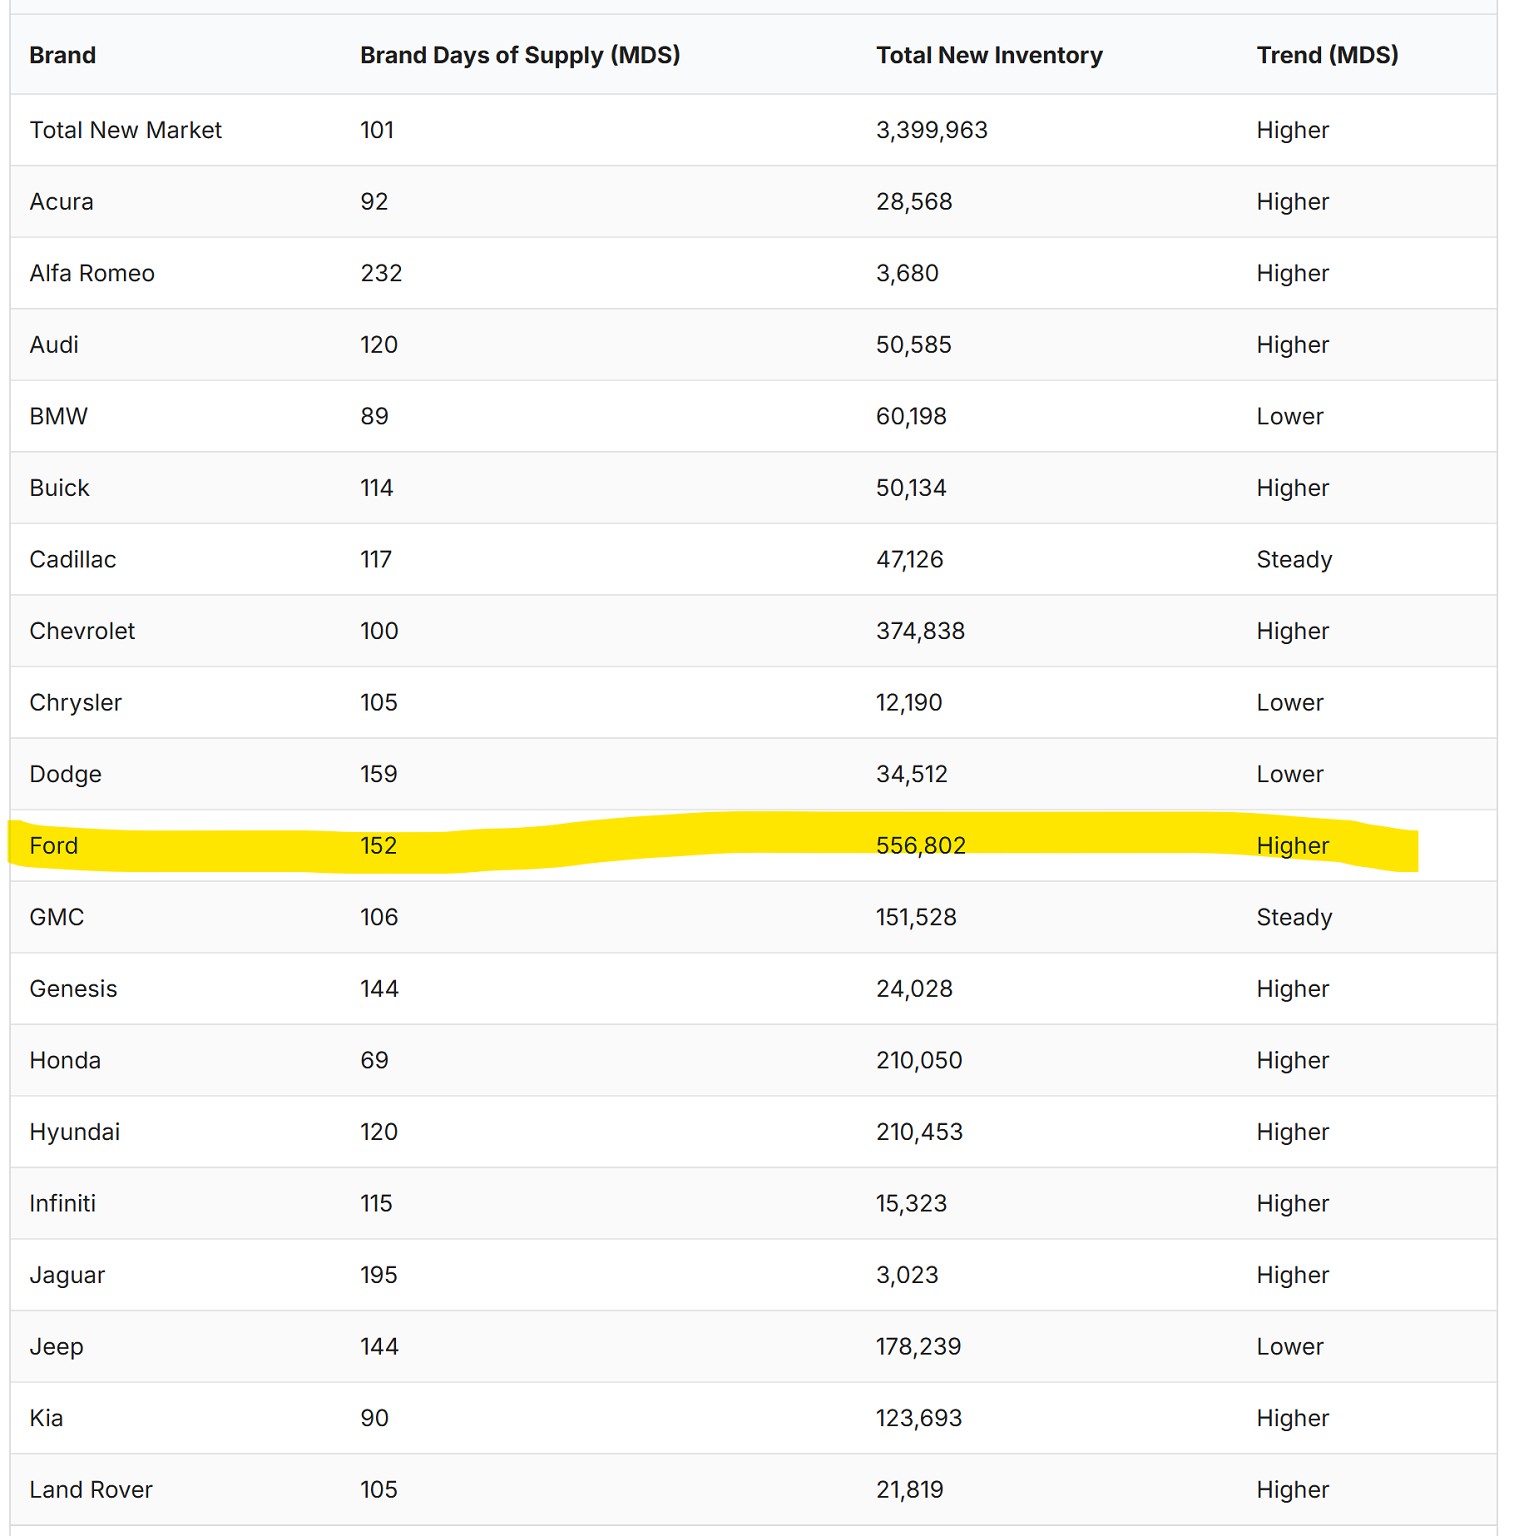Click the Total New Market row label

[x=125, y=130]
